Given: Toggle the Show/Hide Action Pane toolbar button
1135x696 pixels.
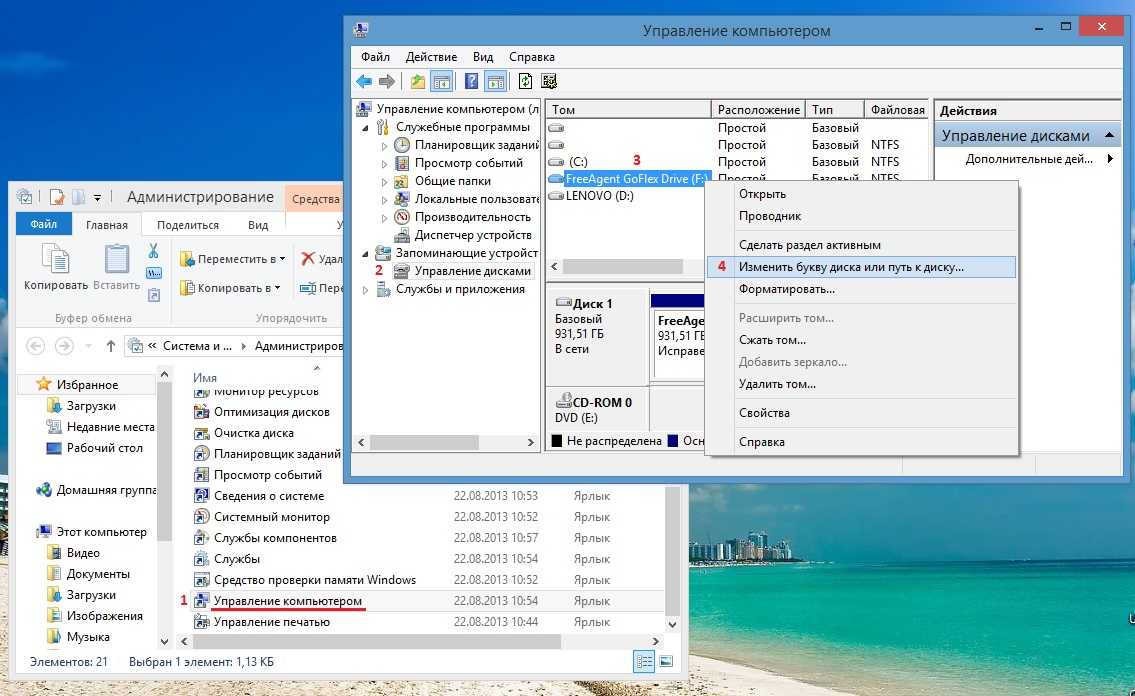Looking at the screenshot, I should tap(495, 82).
